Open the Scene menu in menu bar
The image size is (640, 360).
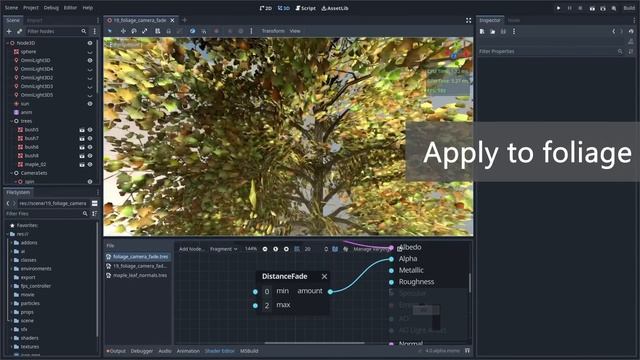point(11,8)
